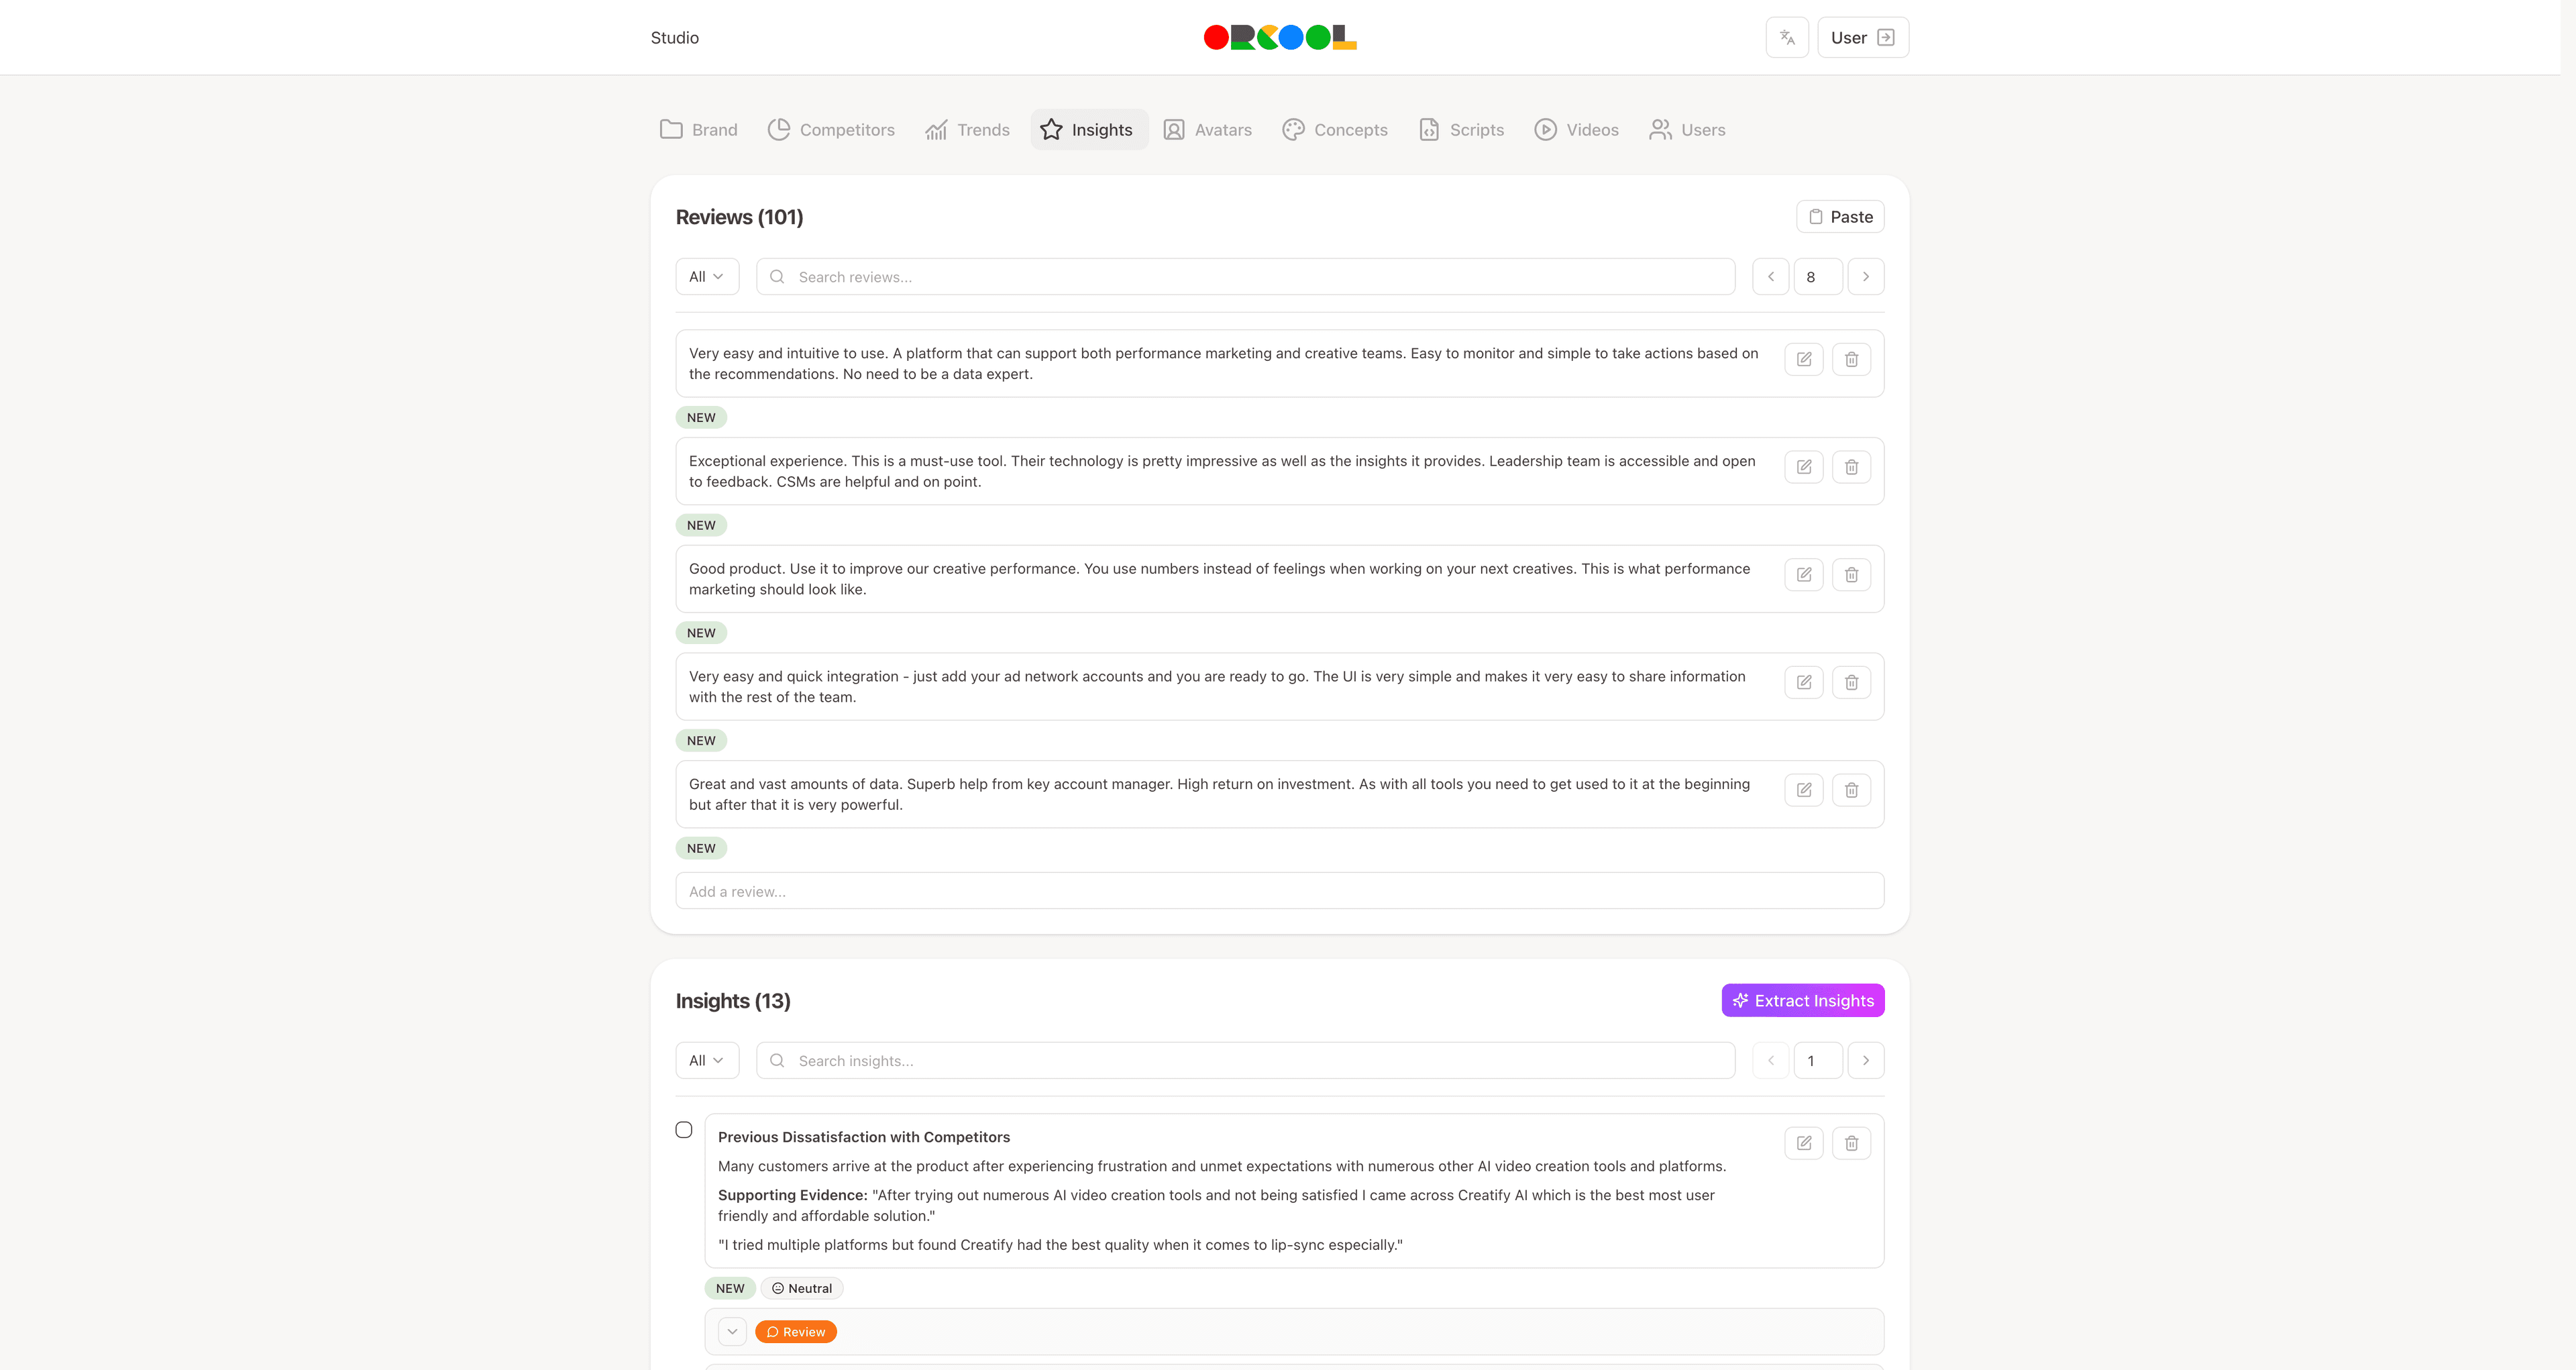The width and height of the screenshot is (2576, 1370).
Task: Edit the 'Previous Dissatisfaction with Competitors' insight
Action: (x=1804, y=1143)
